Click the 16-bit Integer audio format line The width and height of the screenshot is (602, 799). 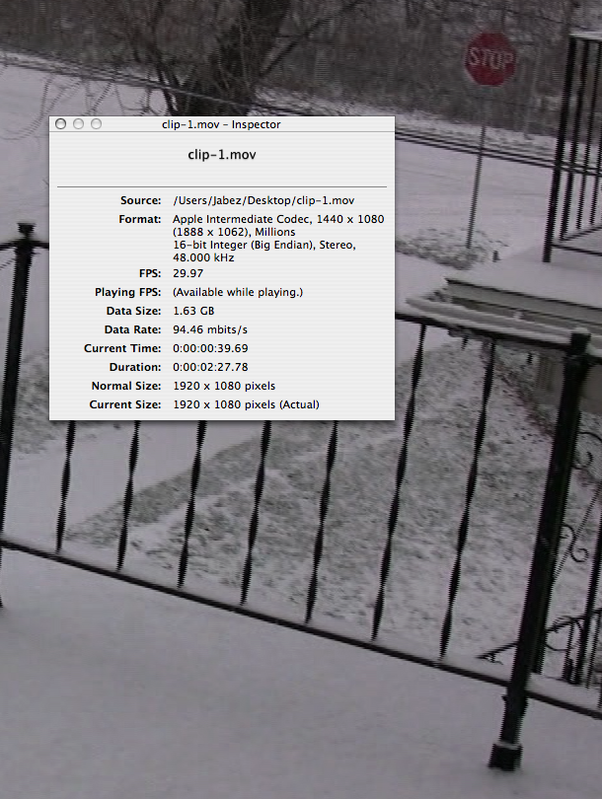click(x=264, y=245)
